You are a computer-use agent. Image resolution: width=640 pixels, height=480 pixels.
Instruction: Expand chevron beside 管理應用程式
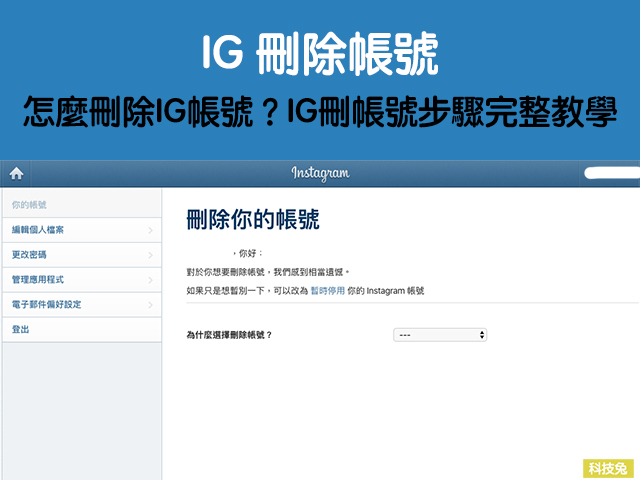tap(150, 280)
